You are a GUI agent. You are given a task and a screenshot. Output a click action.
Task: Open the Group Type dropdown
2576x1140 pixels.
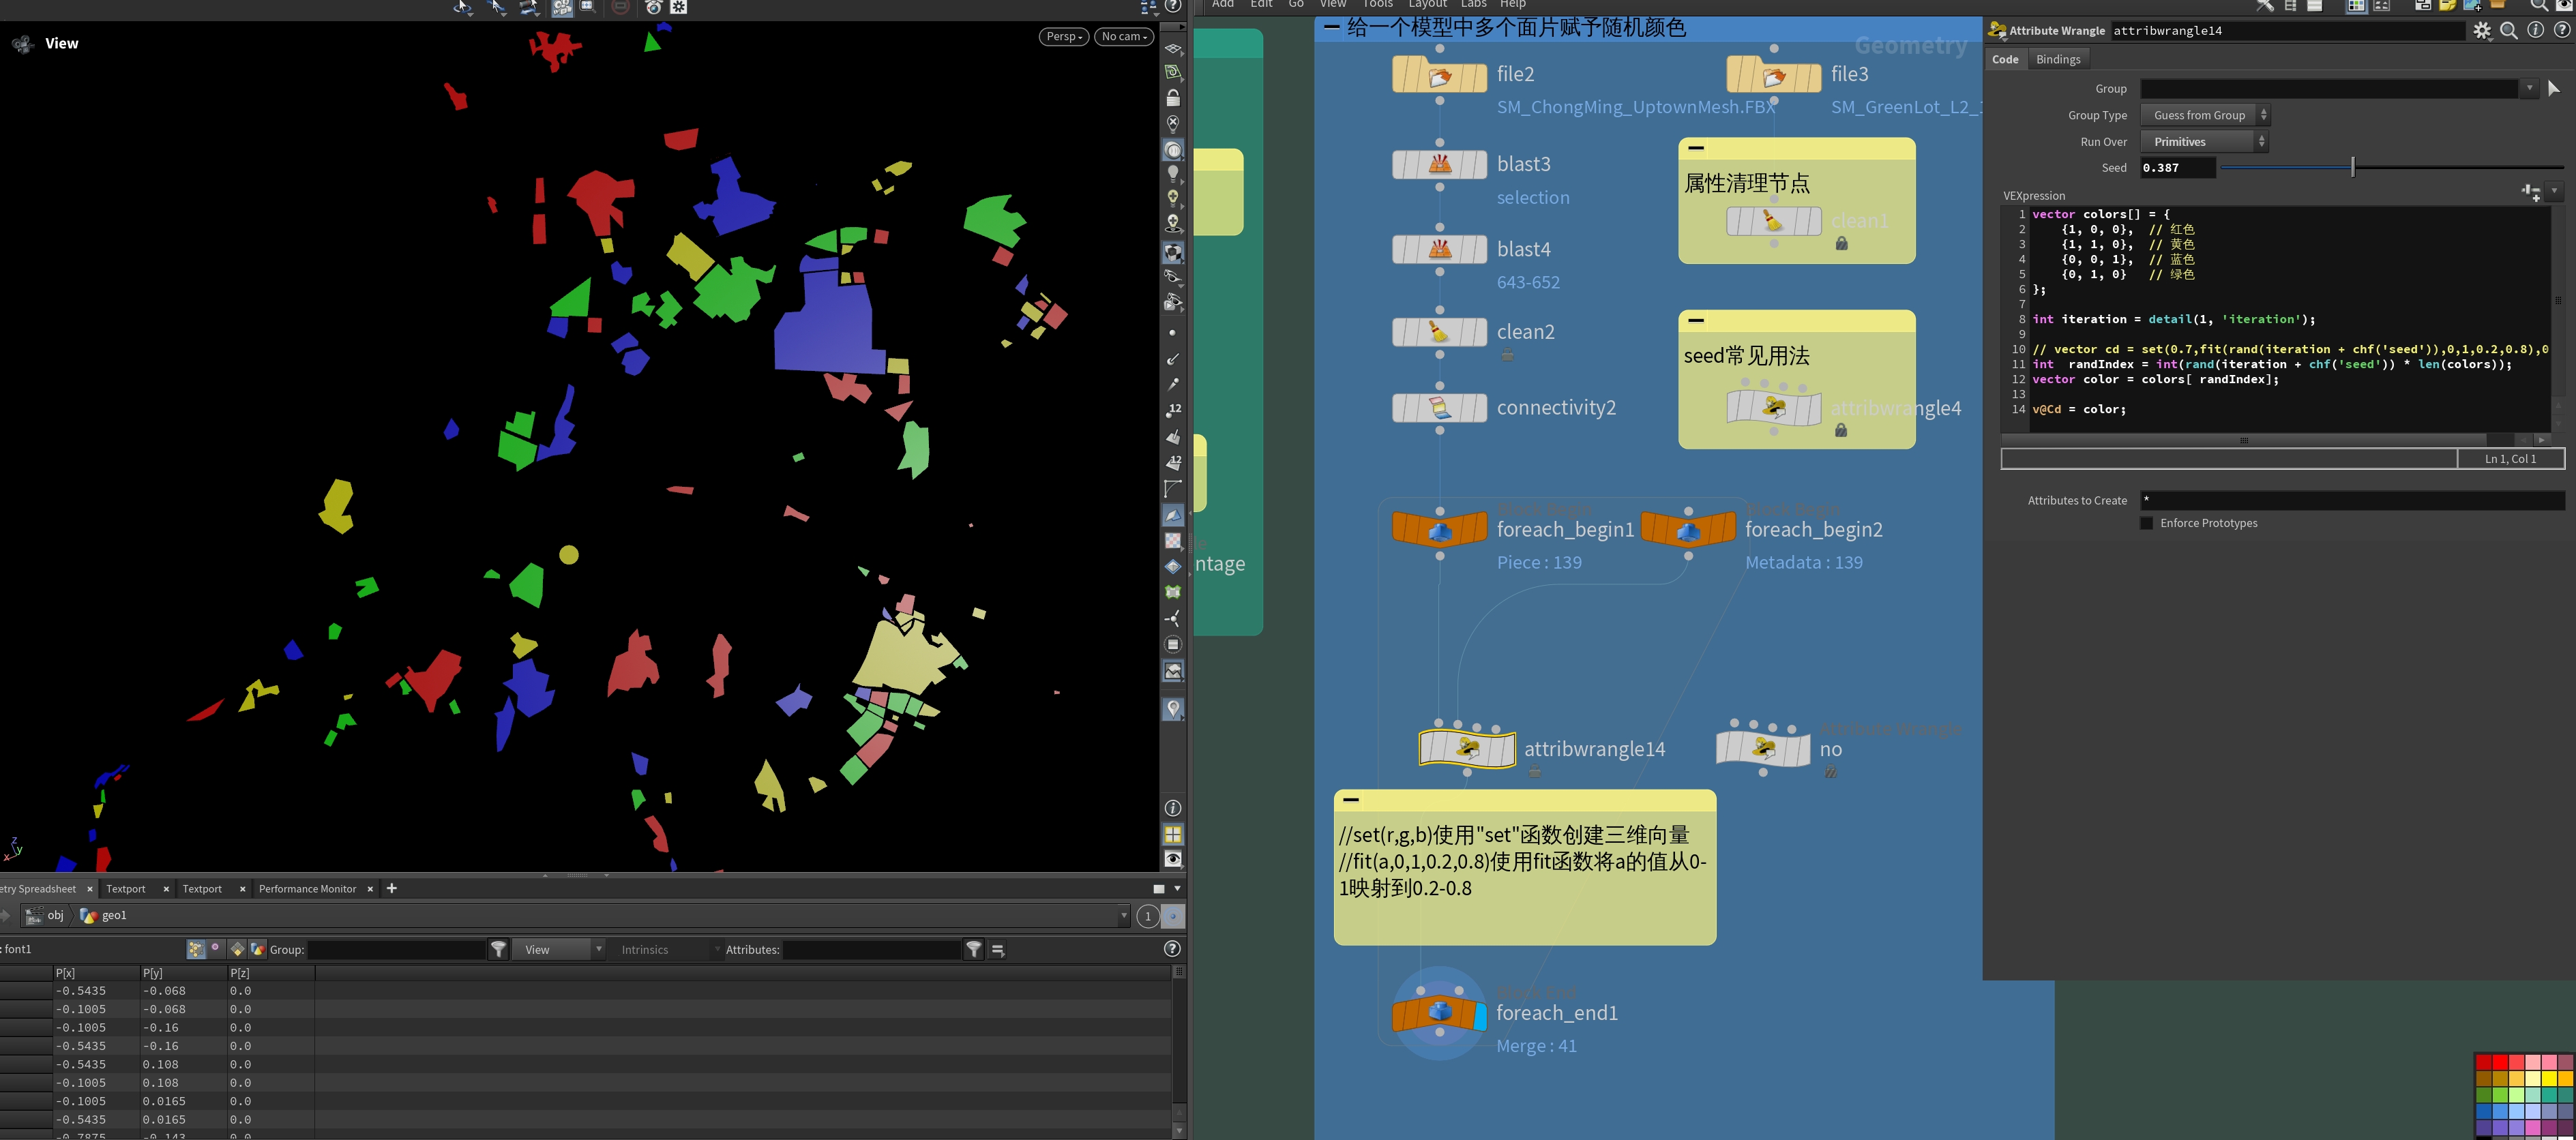pyautogui.click(x=2204, y=115)
